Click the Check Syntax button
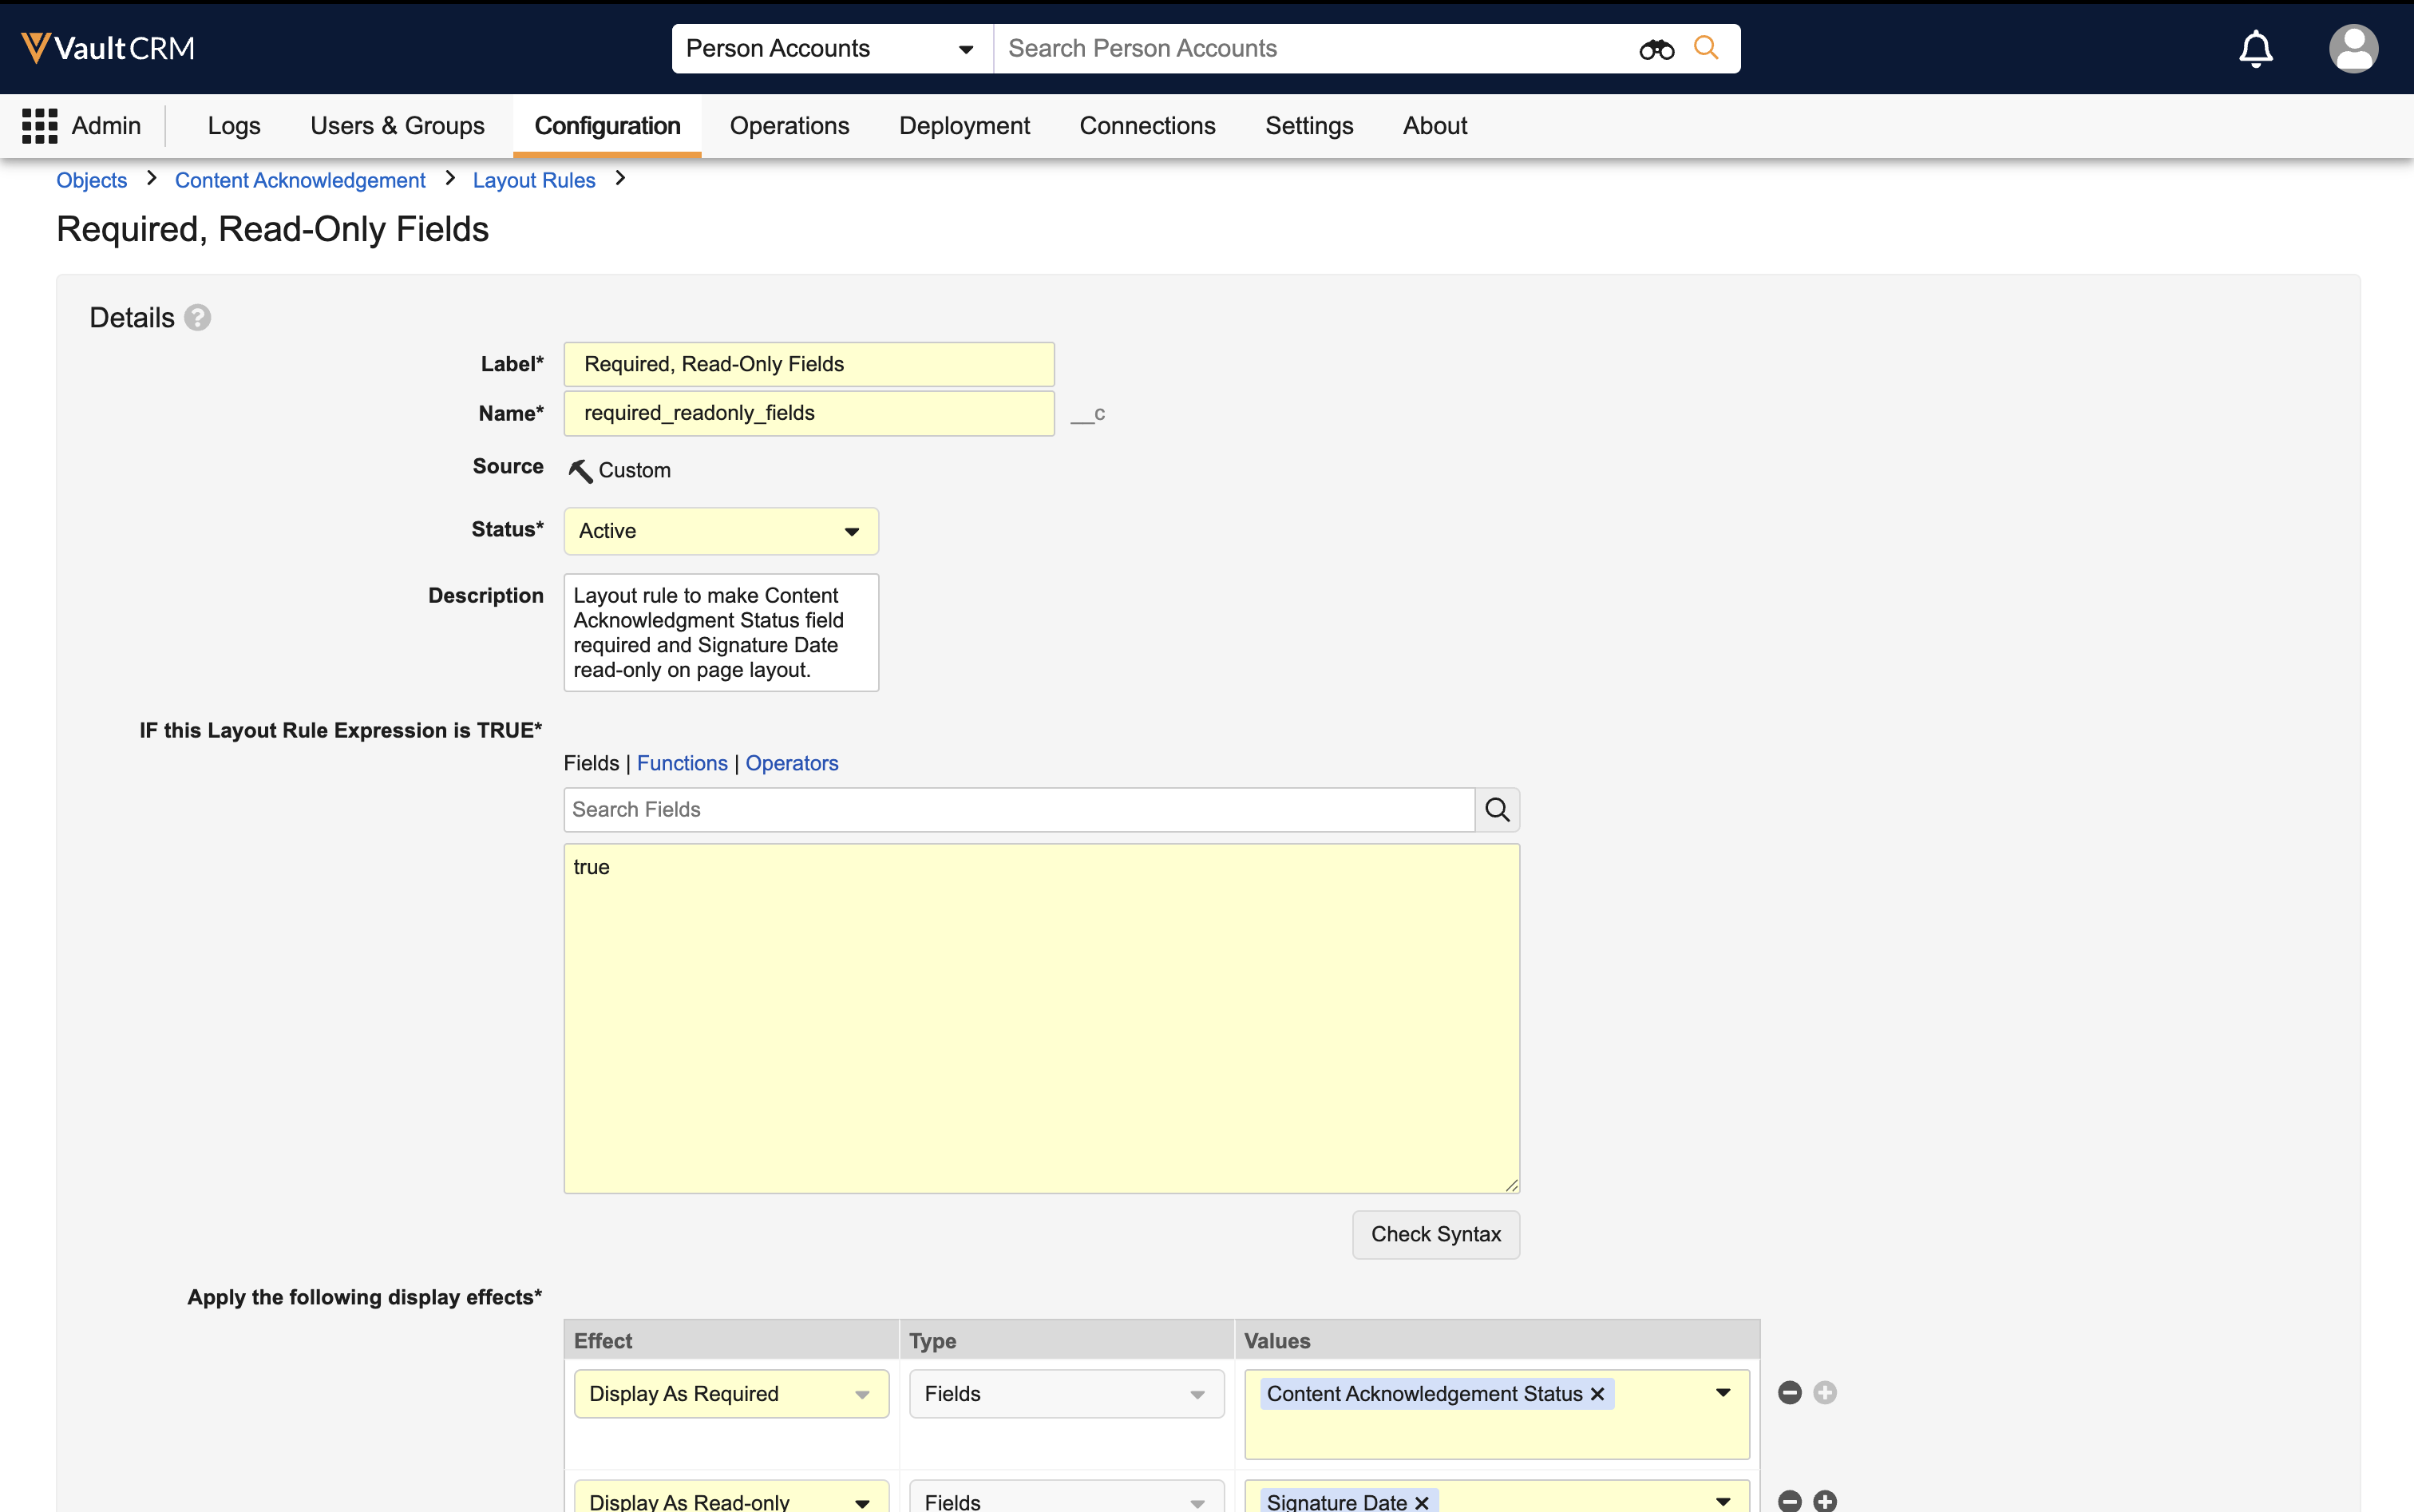The image size is (2414, 1512). pyautogui.click(x=1435, y=1234)
